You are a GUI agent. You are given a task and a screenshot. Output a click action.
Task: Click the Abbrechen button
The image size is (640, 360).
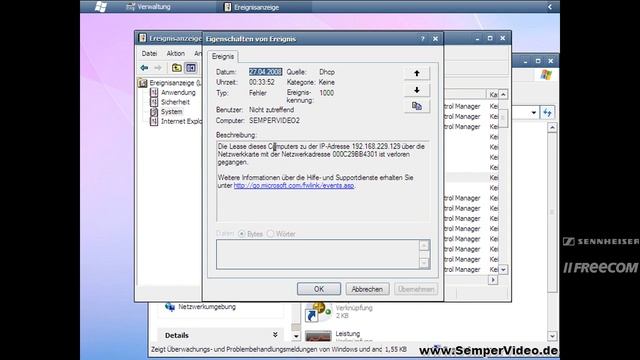[x=367, y=289]
